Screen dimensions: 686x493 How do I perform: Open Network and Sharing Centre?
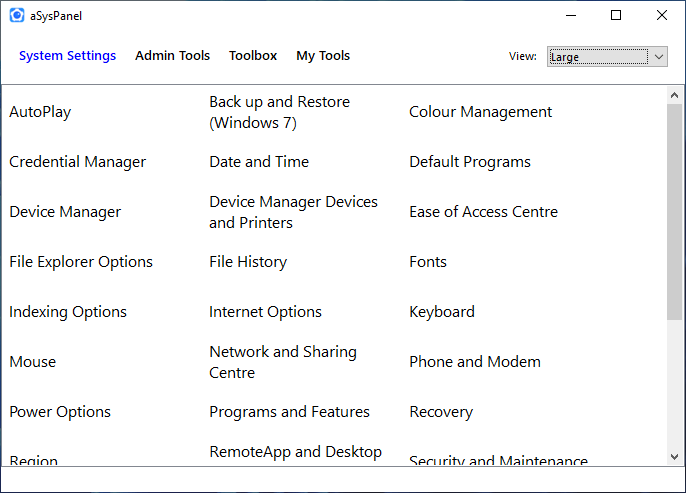pos(282,362)
